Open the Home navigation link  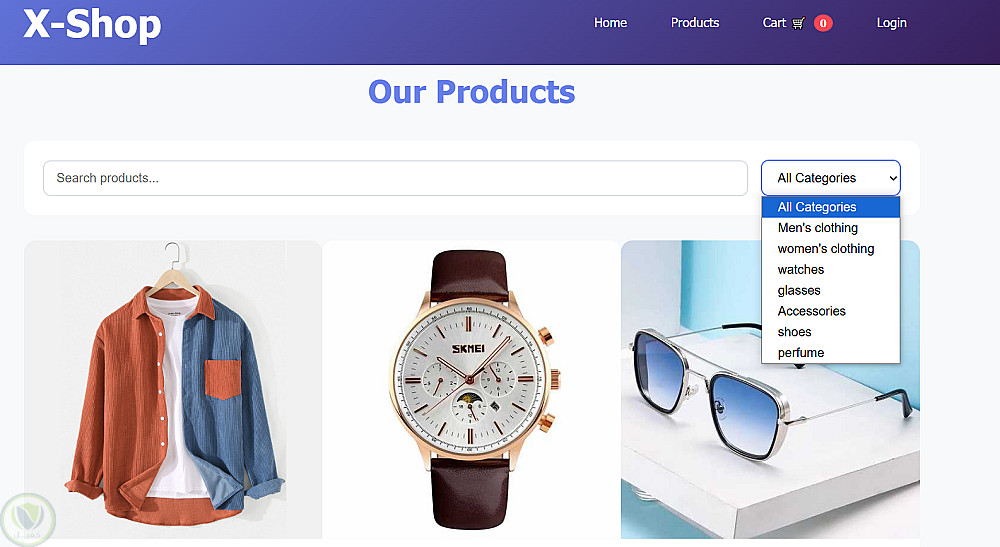(610, 23)
